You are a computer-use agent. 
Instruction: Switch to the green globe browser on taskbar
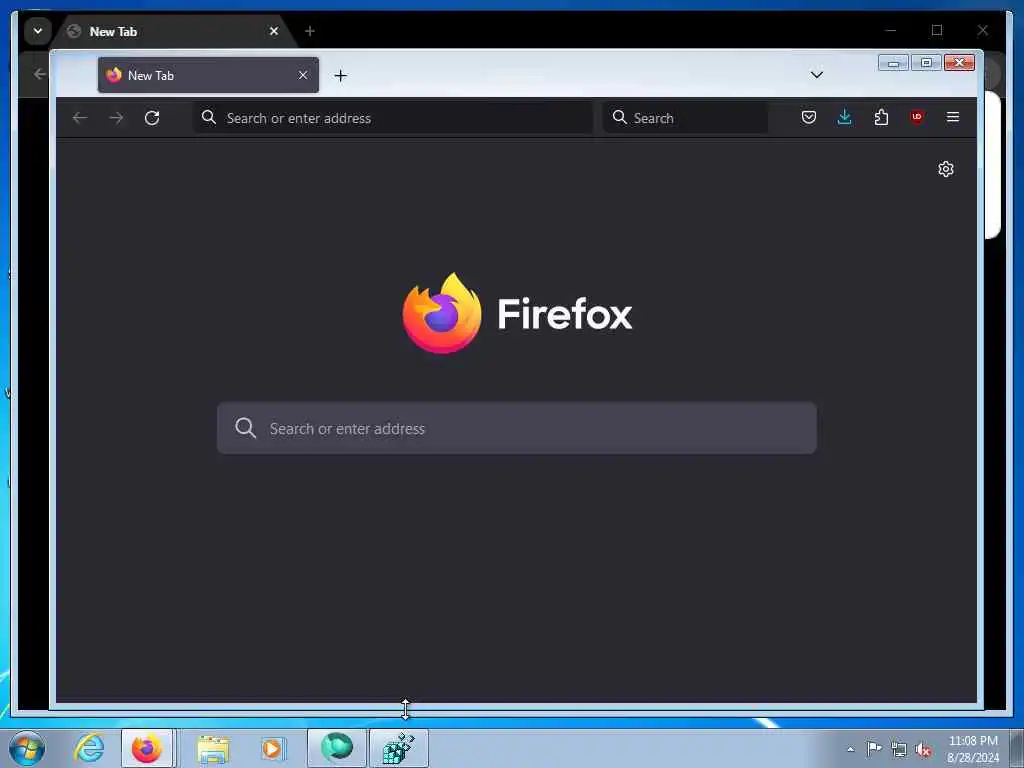tap(337, 748)
